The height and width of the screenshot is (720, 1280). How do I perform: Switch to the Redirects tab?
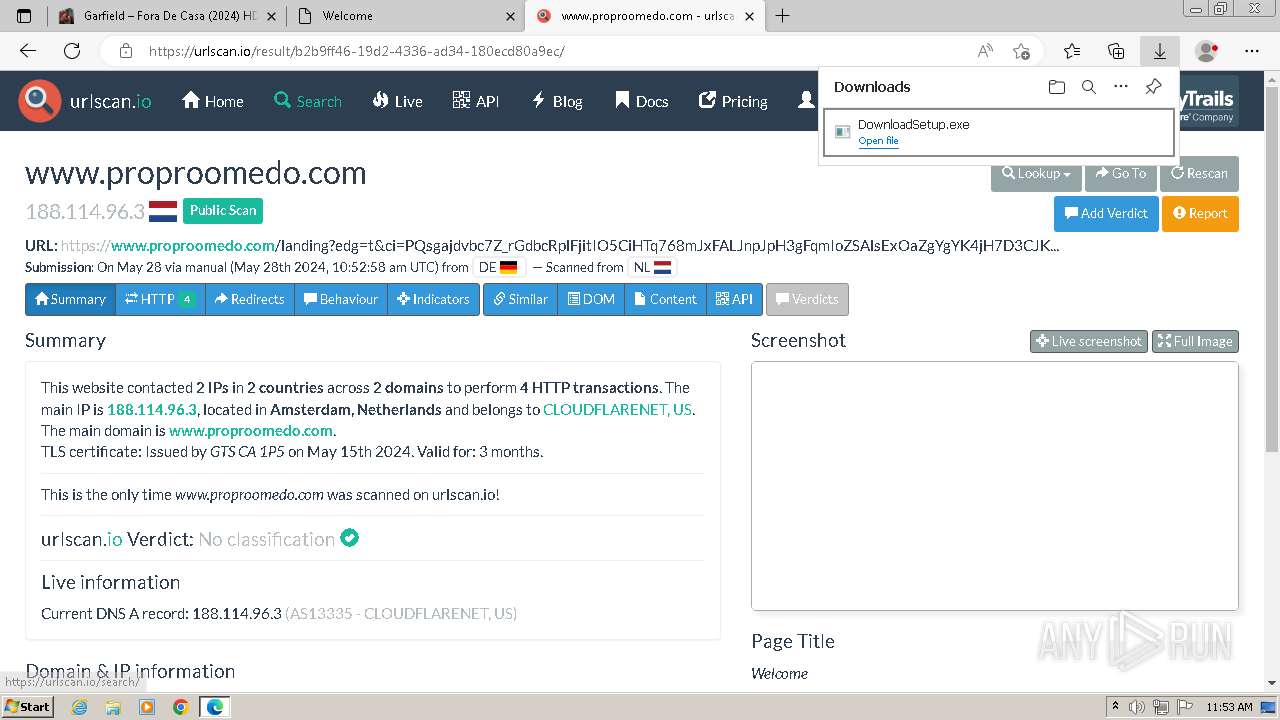coord(250,299)
